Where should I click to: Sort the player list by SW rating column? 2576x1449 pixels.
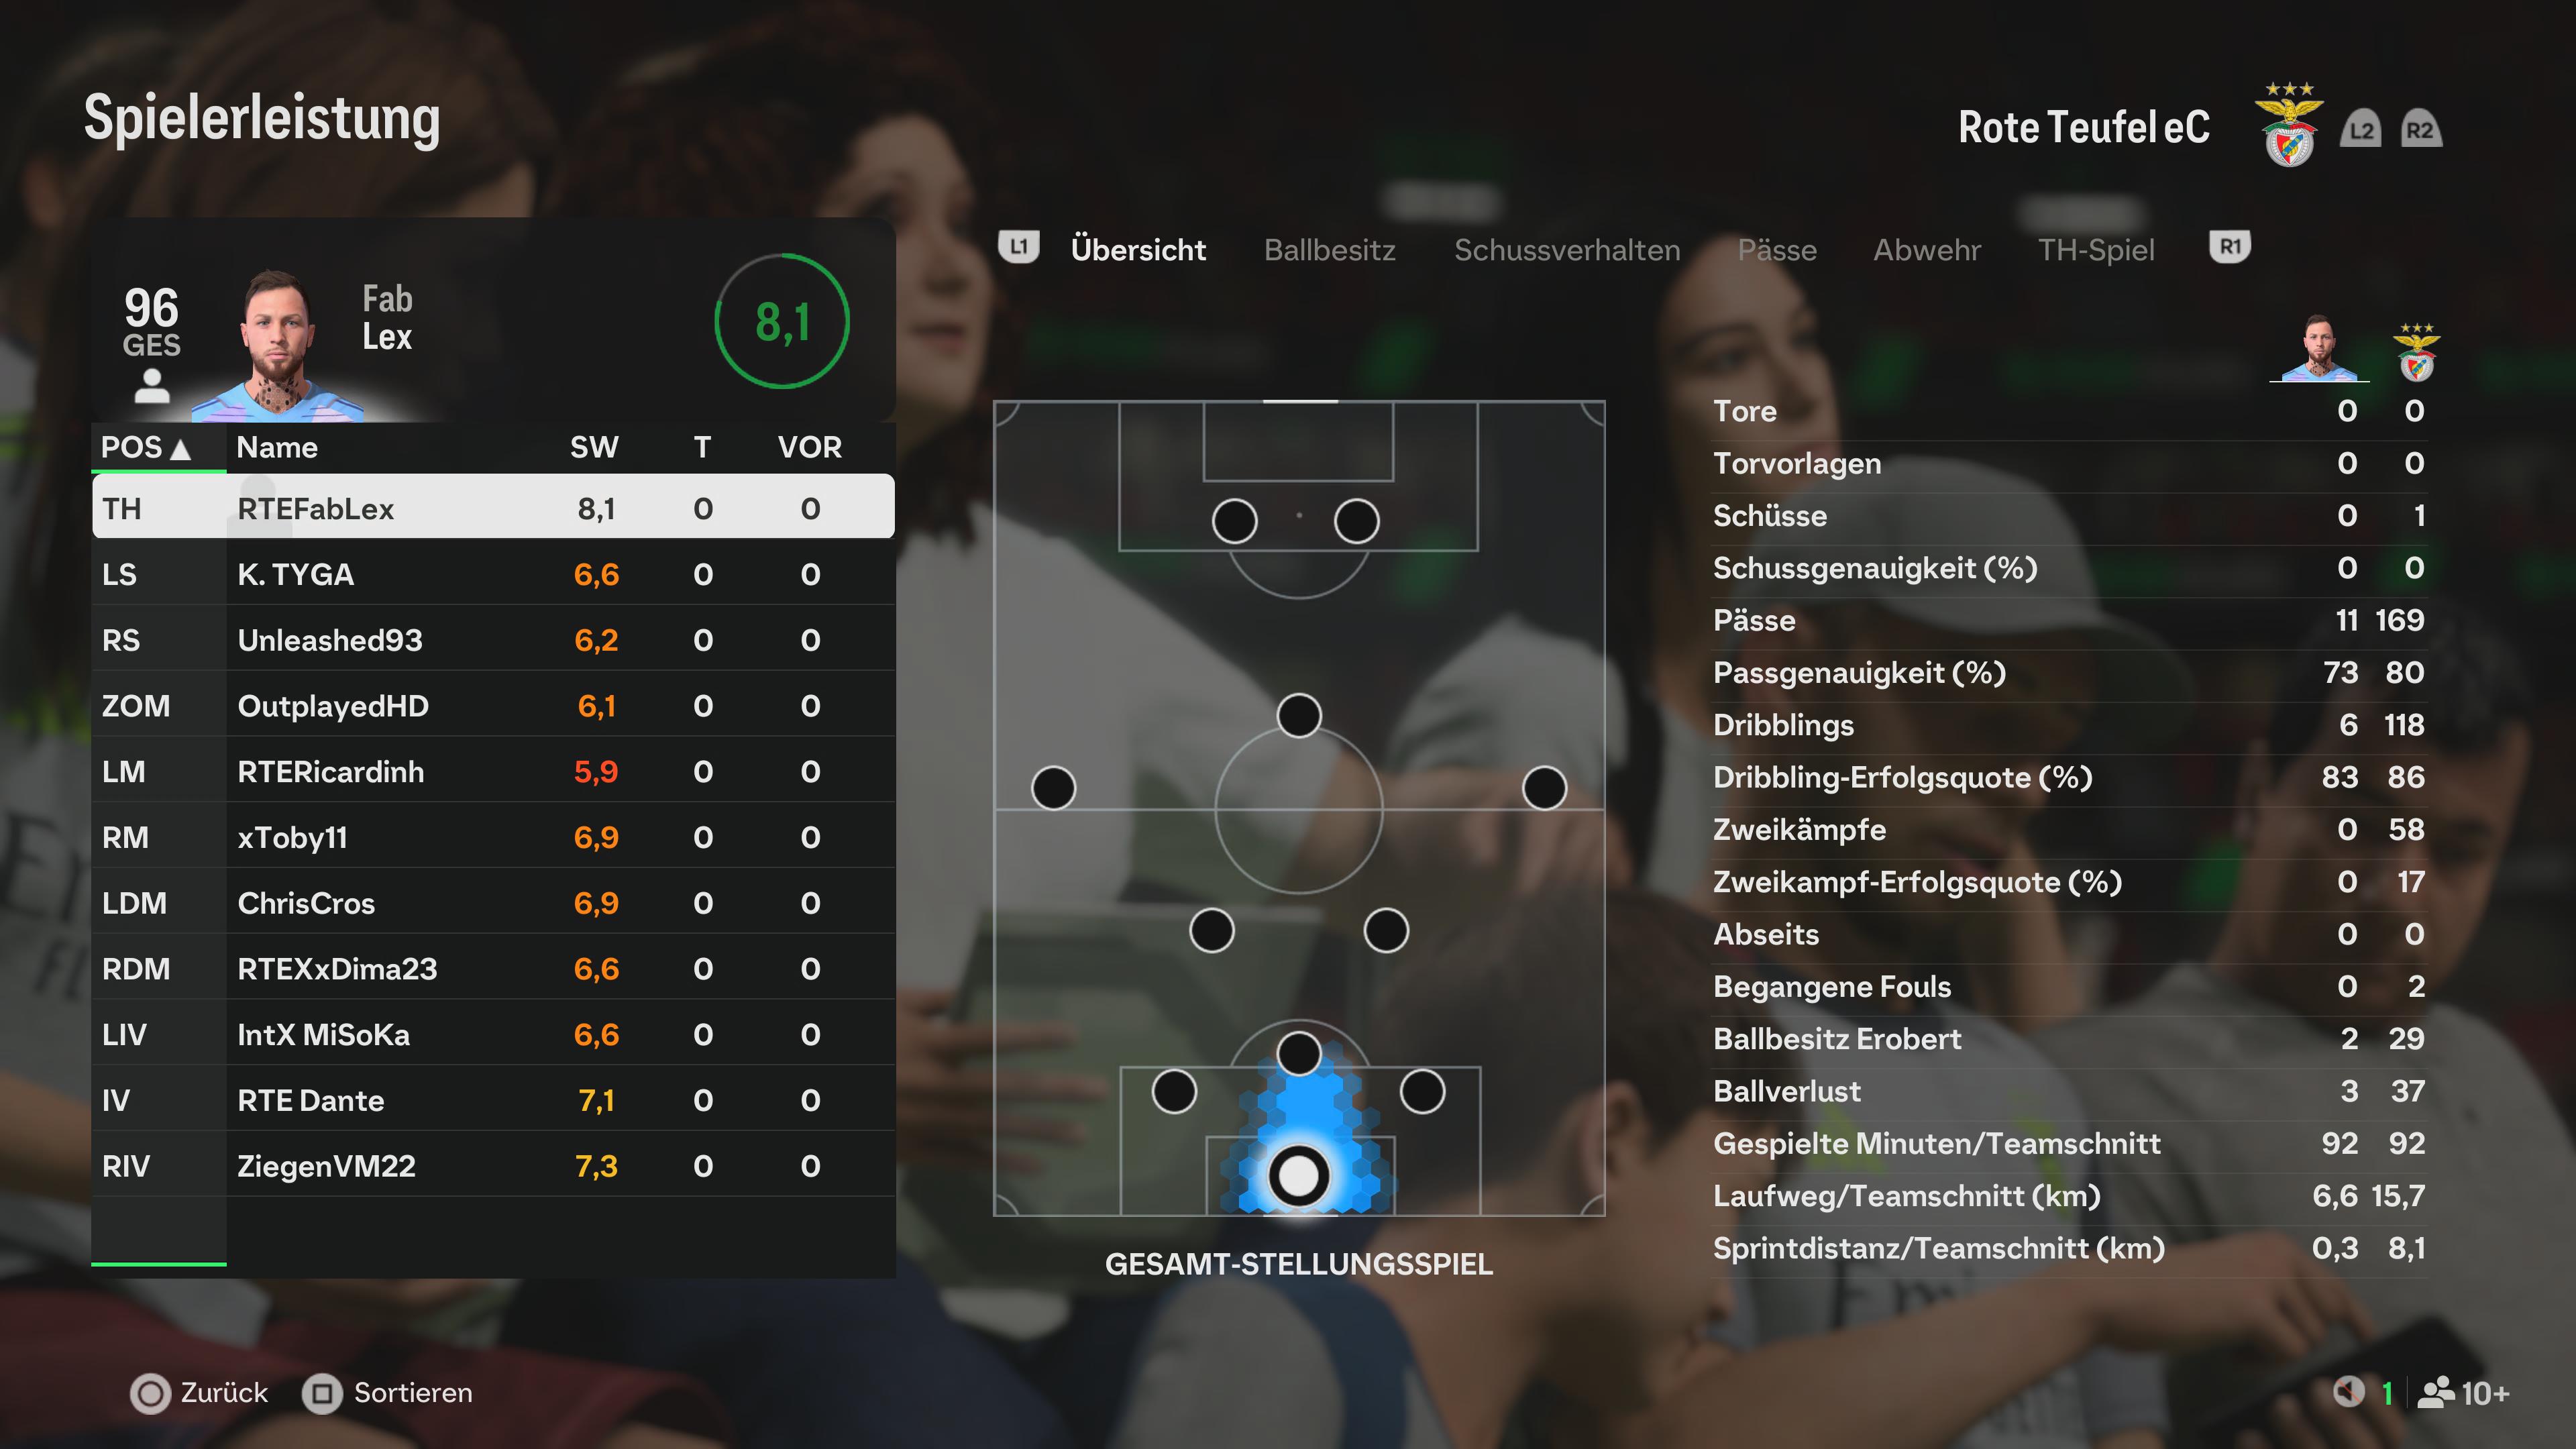(x=594, y=447)
